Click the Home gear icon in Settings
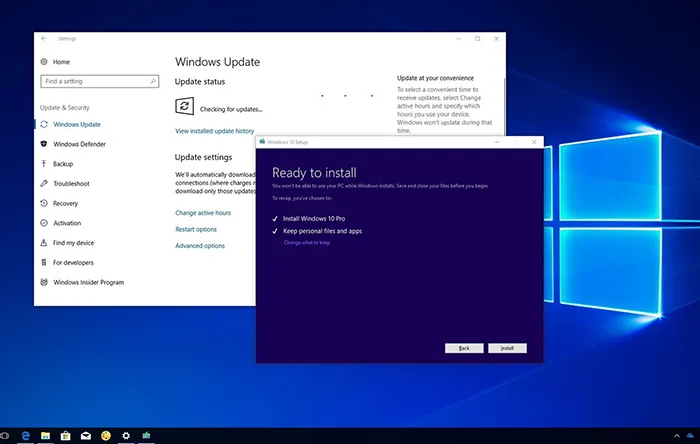700x444 pixels. coord(44,62)
